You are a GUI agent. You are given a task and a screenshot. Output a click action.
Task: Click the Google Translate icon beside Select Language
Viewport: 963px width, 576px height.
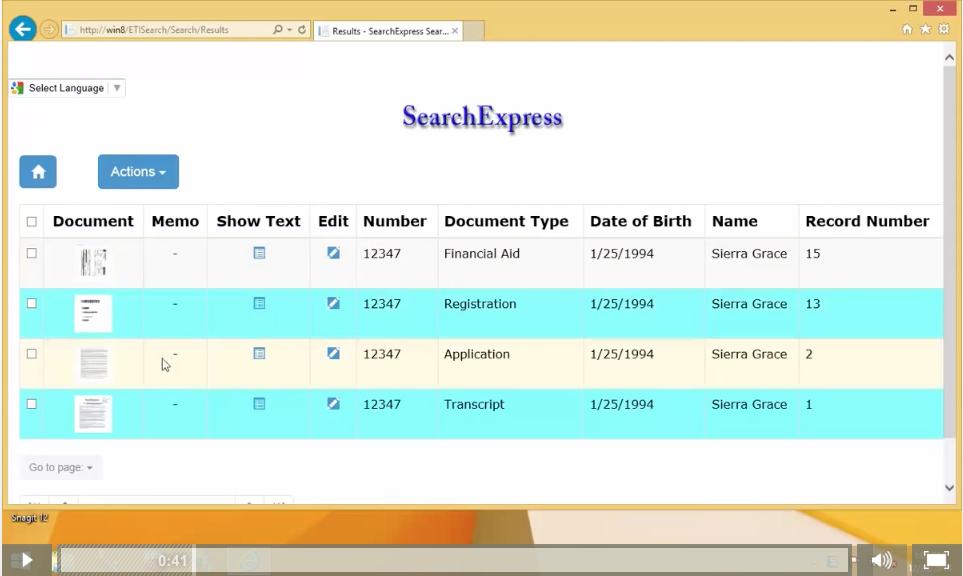pos(17,88)
